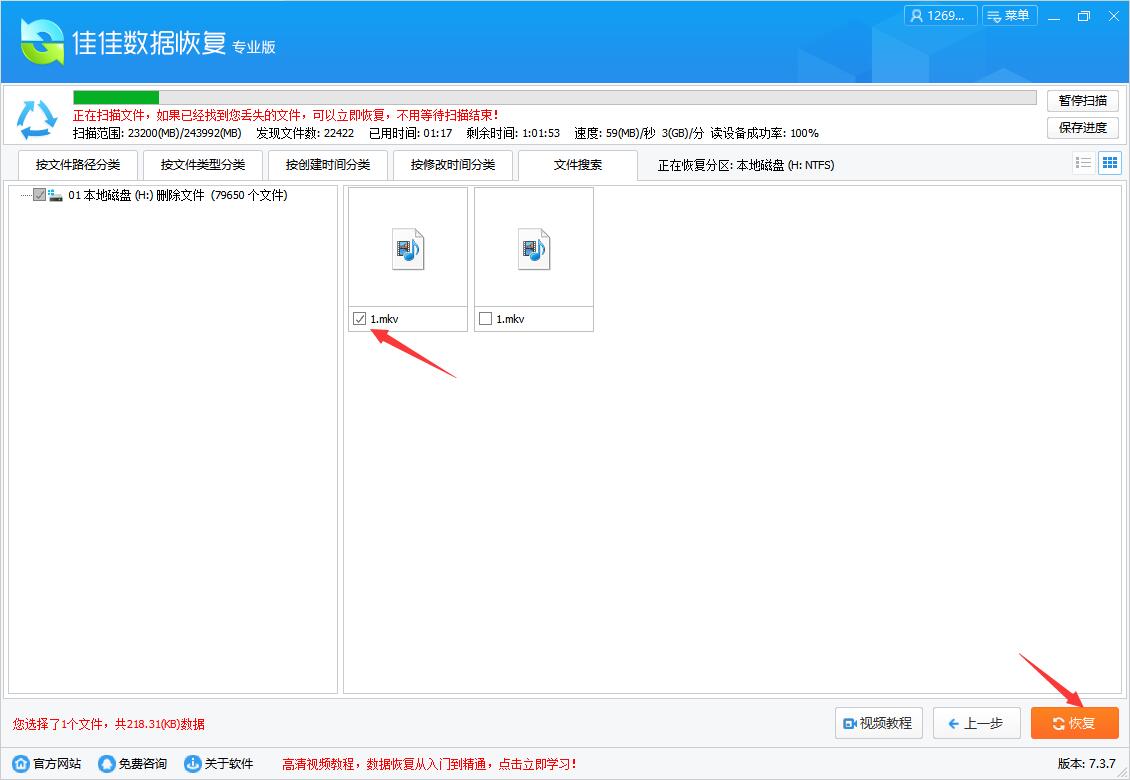Restore down the application window
Image resolution: width=1130 pixels, height=780 pixels.
[x=1084, y=16]
